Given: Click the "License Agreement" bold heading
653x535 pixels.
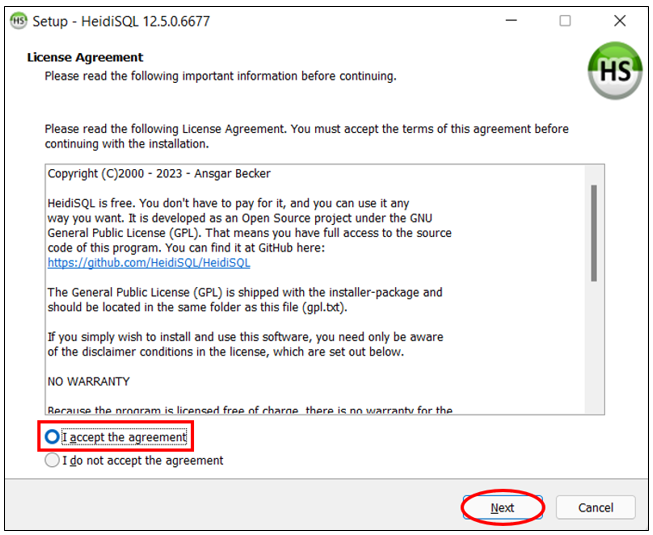Looking at the screenshot, I should [x=85, y=57].
